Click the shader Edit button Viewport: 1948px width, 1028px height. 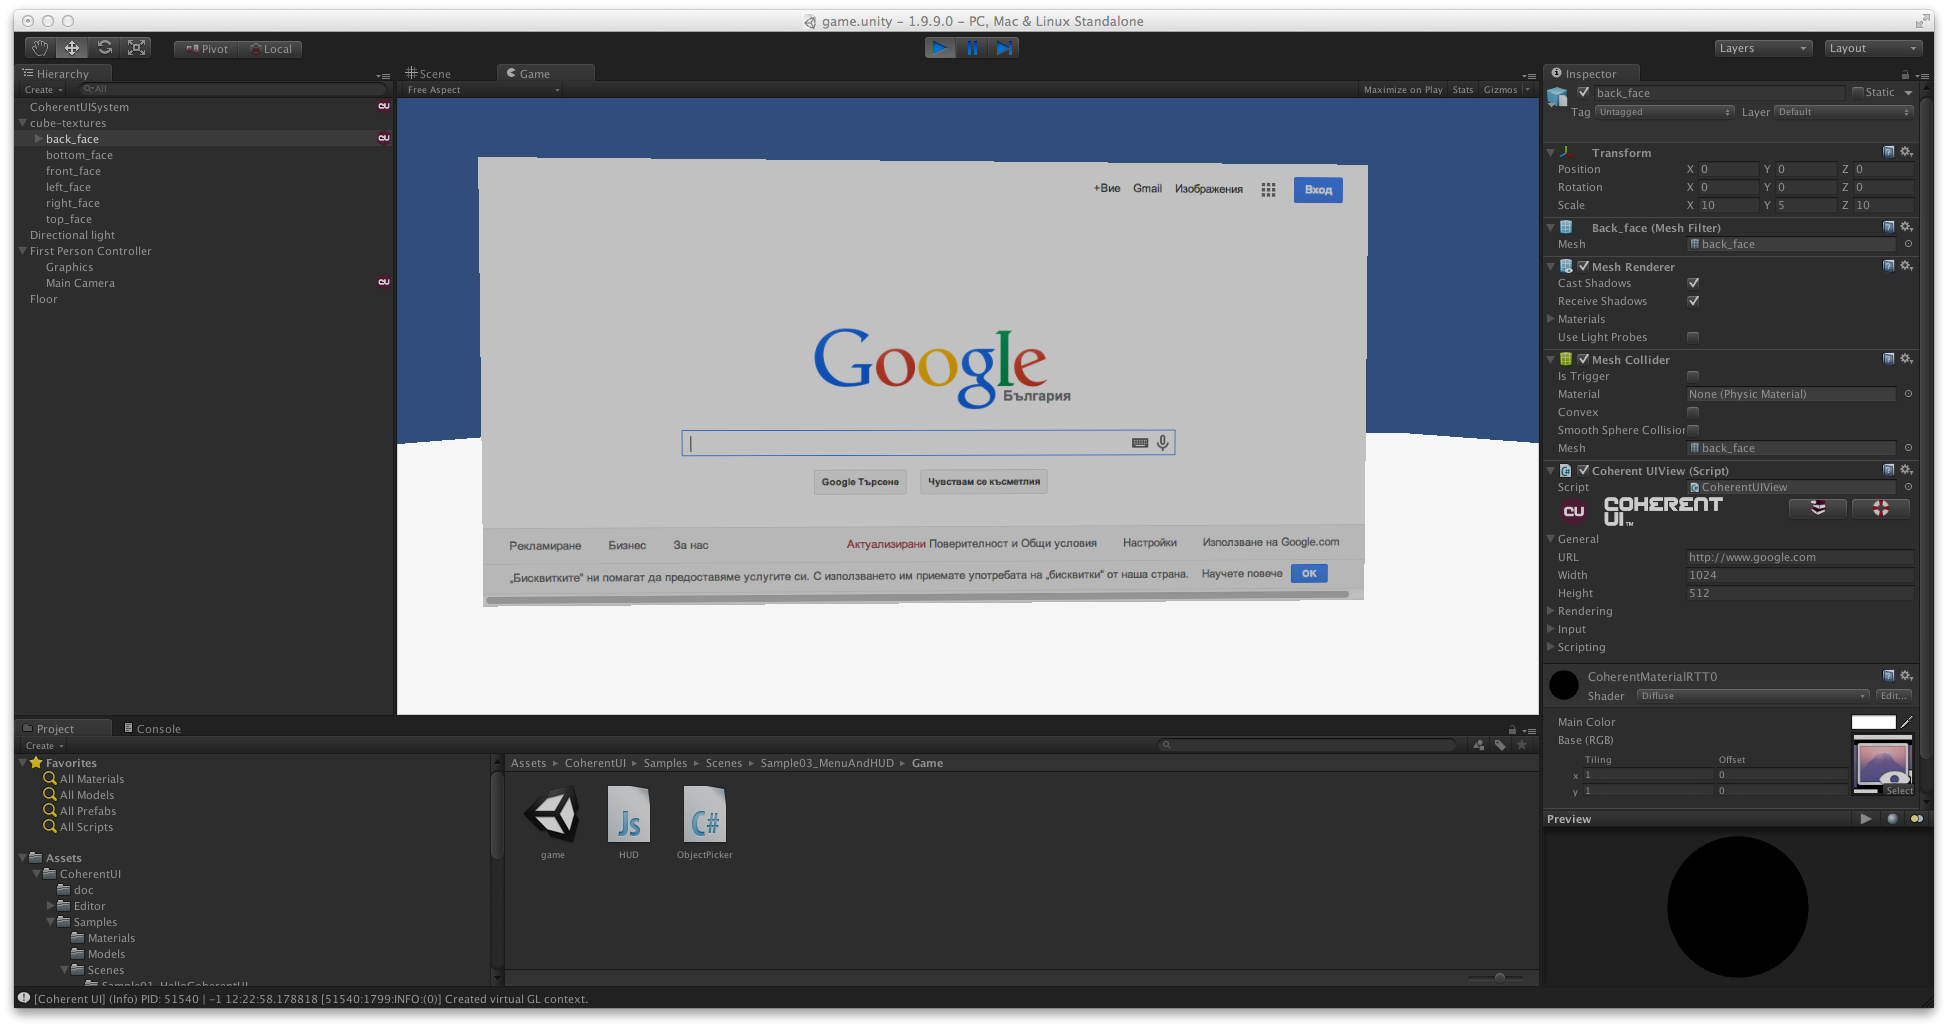coord(1893,696)
